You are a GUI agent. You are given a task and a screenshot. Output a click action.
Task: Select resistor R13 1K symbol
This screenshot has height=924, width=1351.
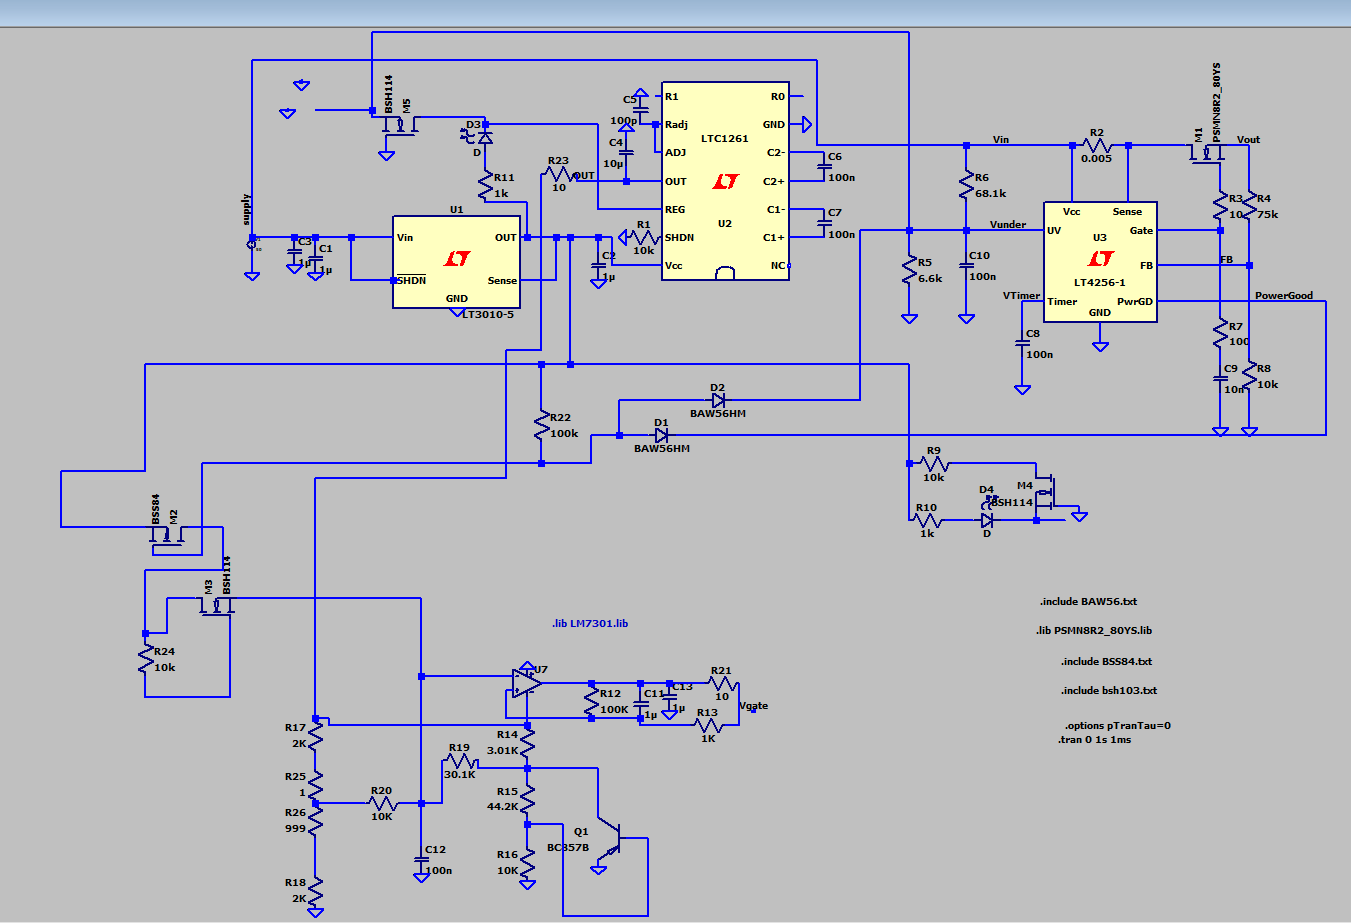709,726
